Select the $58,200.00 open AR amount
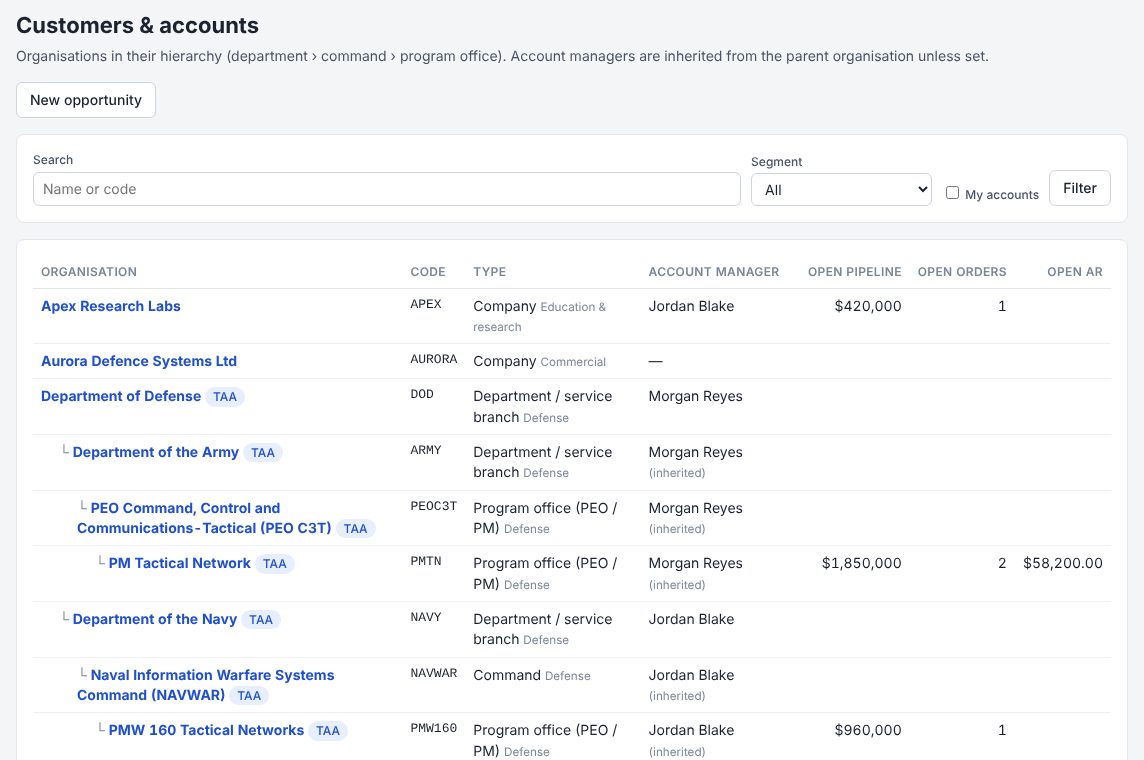Screen dimensions: 1144x760 [1063, 563]
